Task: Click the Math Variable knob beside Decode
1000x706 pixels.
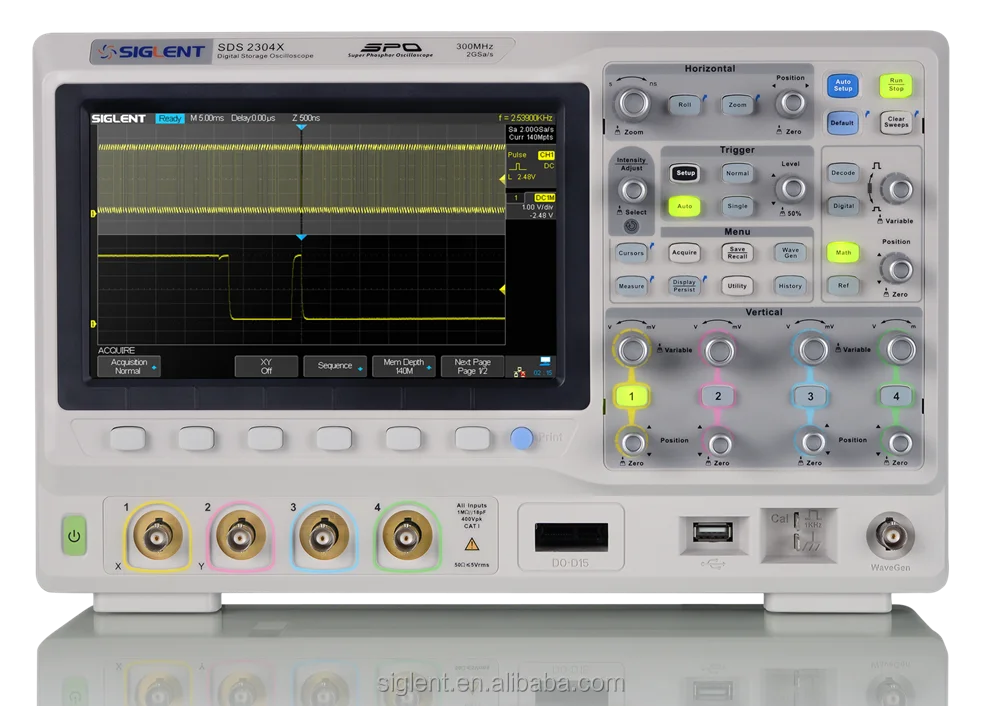Action: (x=899, y=189)
